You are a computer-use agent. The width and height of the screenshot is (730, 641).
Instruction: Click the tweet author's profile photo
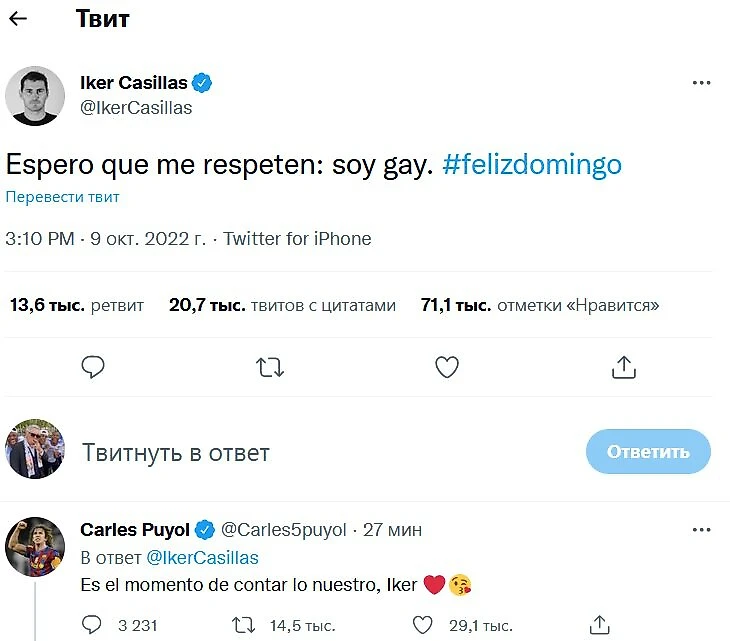point(35,96)
